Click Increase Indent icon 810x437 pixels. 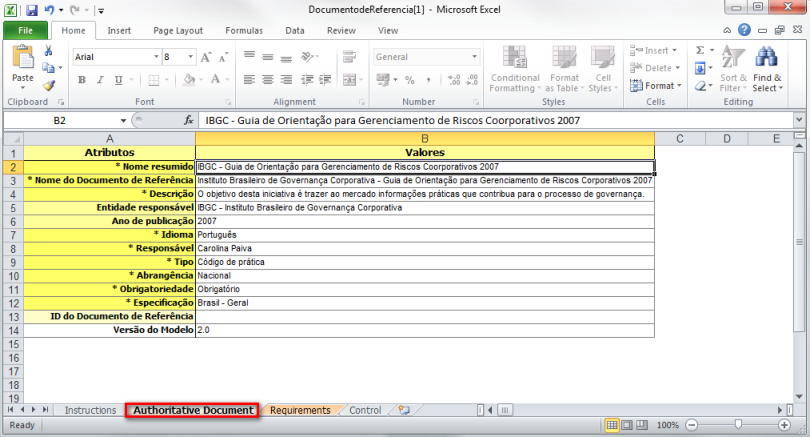coord(325,80)
